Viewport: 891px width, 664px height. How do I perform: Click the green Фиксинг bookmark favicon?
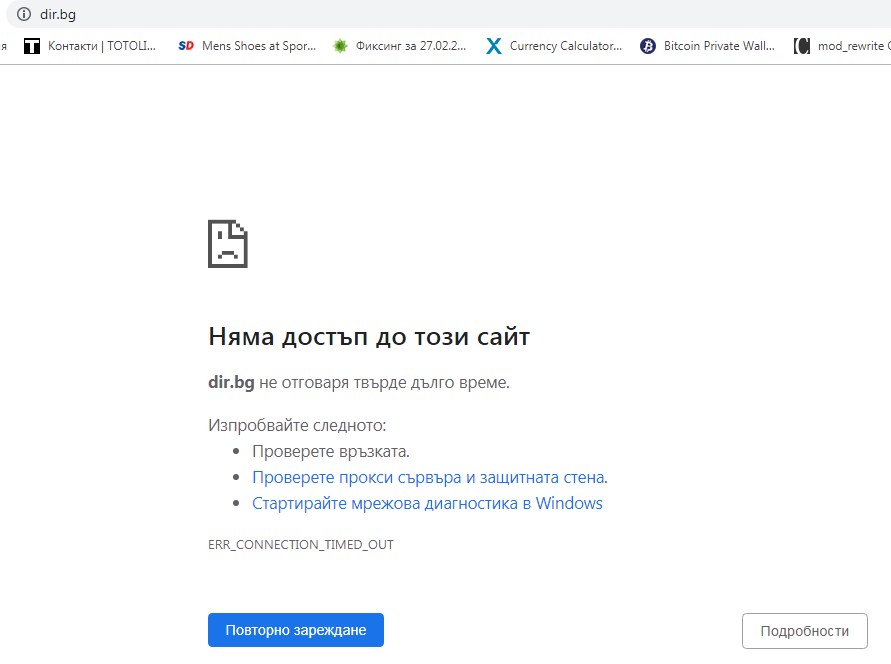pos(340,46)
